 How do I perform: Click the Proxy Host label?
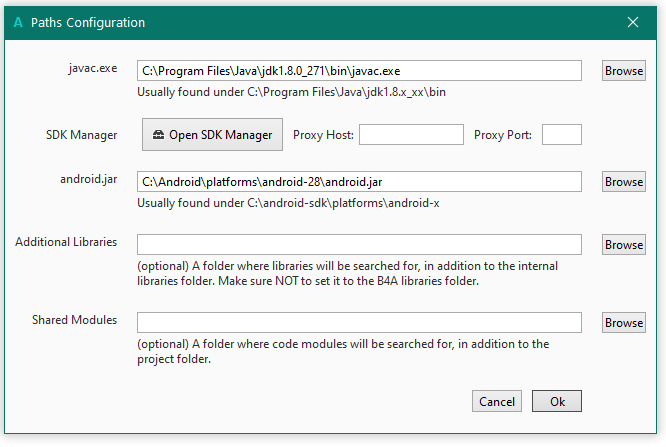tap(324, 135)
